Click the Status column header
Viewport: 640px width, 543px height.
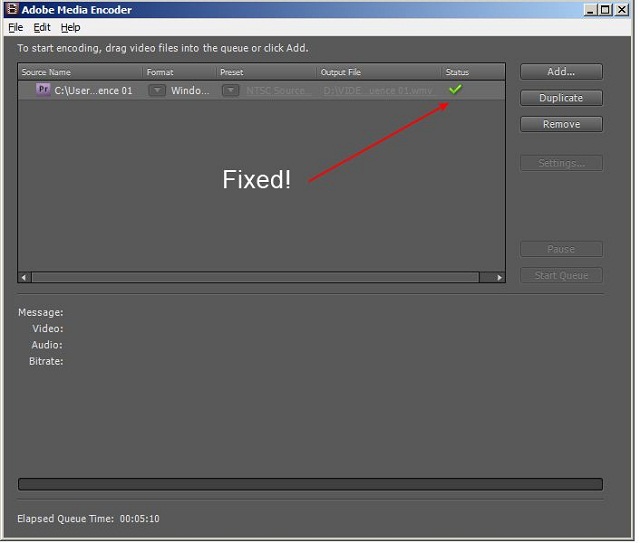click(x=473, y=72)
